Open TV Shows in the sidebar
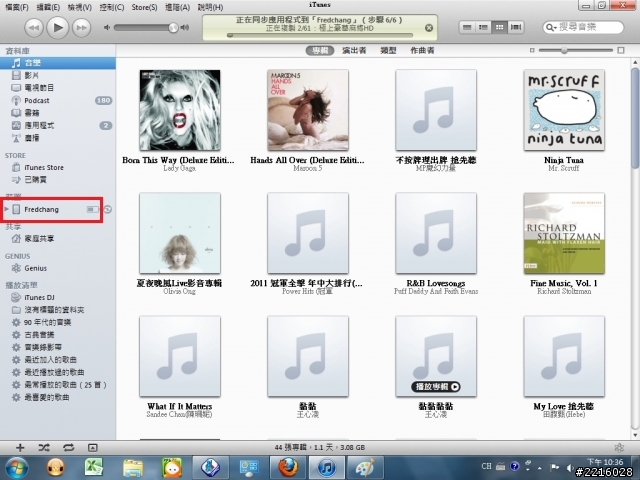This screenshot has width=640, height=480. 58,88
